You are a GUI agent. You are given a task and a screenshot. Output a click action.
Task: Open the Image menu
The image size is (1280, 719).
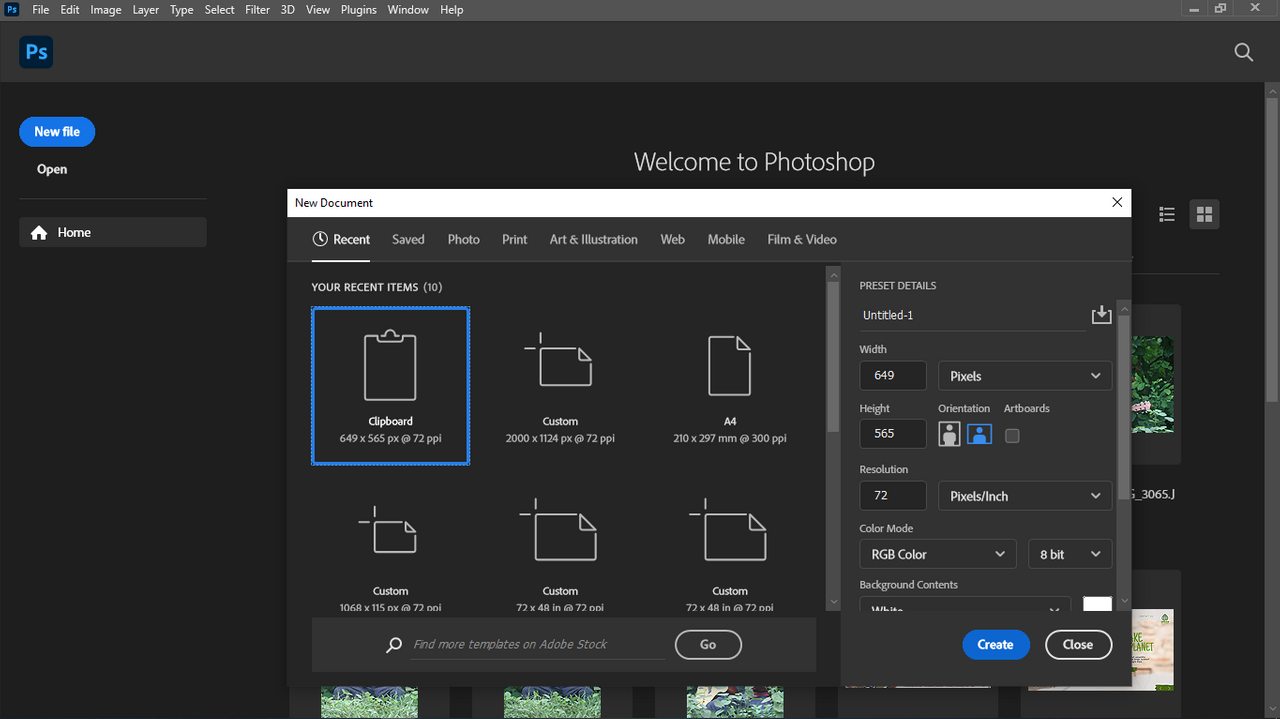[x=106, y=9]
